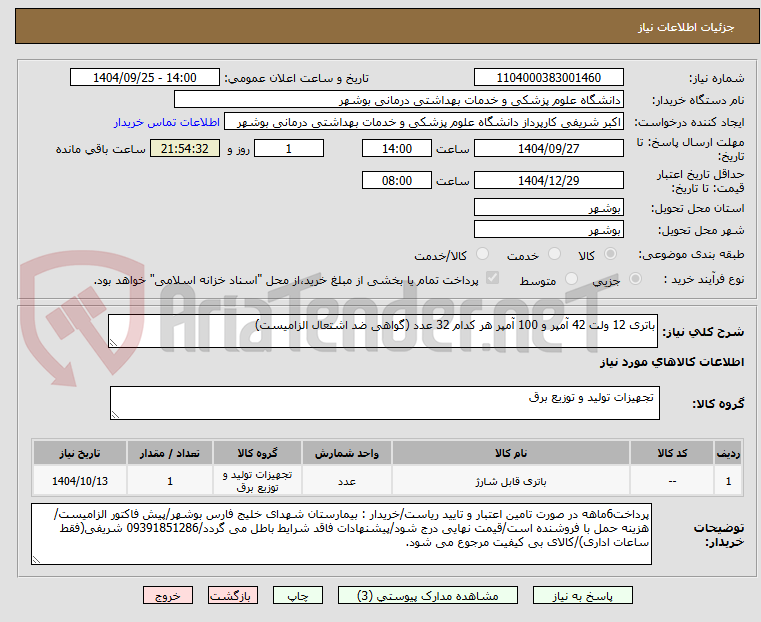Screen dimensions: 761x622
Task: Click the description box resize handle
Action: (x=113, y=343)
